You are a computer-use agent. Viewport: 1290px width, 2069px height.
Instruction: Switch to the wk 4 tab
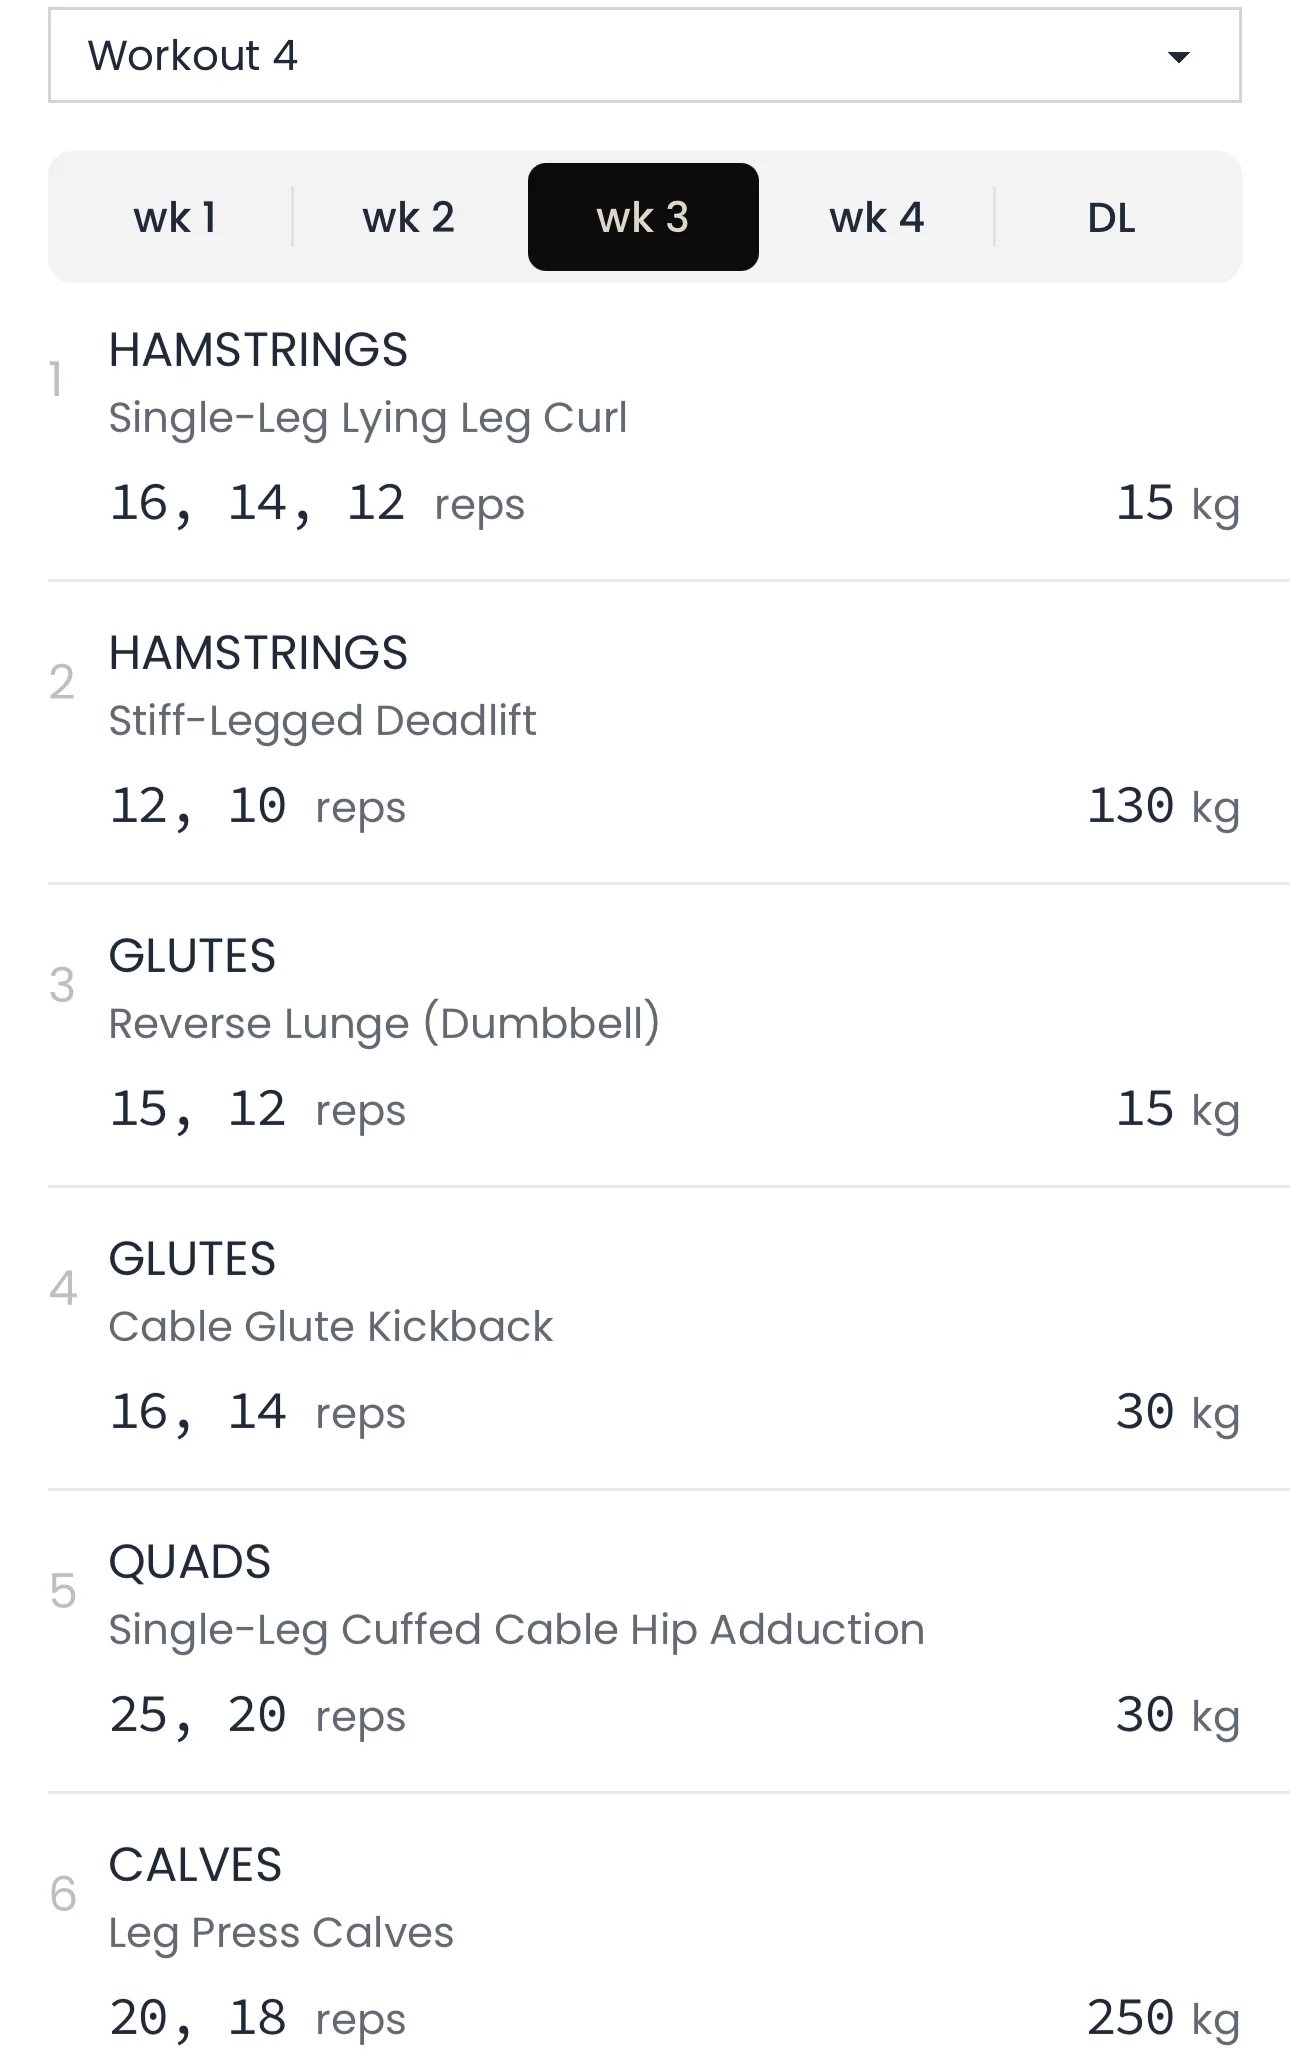click(876, 218)
